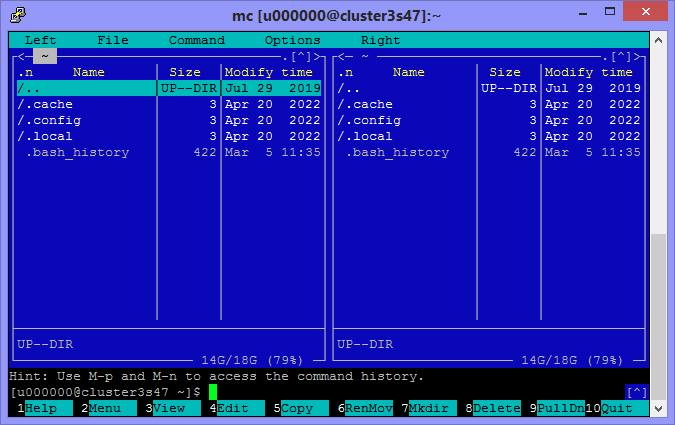Image resolution: width=675 pixels, height=425 pixels.
Task: Open the Right panel dropdown menu
Action: pos(380,40)
